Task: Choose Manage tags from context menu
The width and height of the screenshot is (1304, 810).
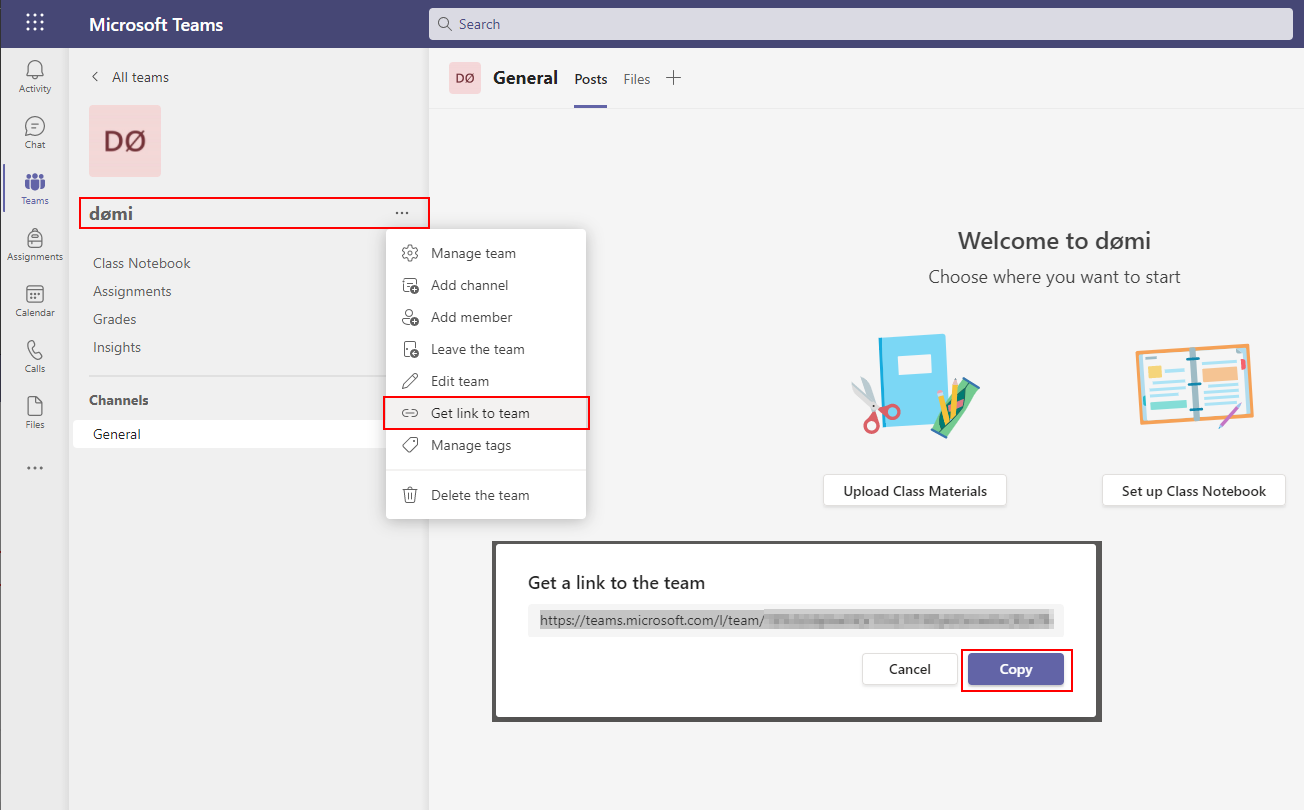Action: tap(486, 445)
